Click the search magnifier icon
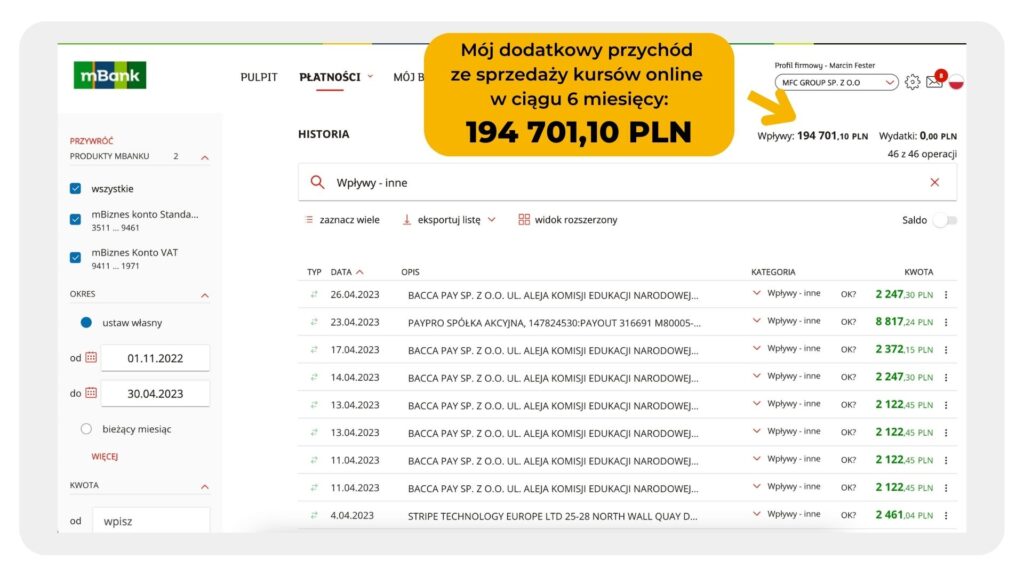This screenshot has height=576, width=1024. (x=317, y=182)
